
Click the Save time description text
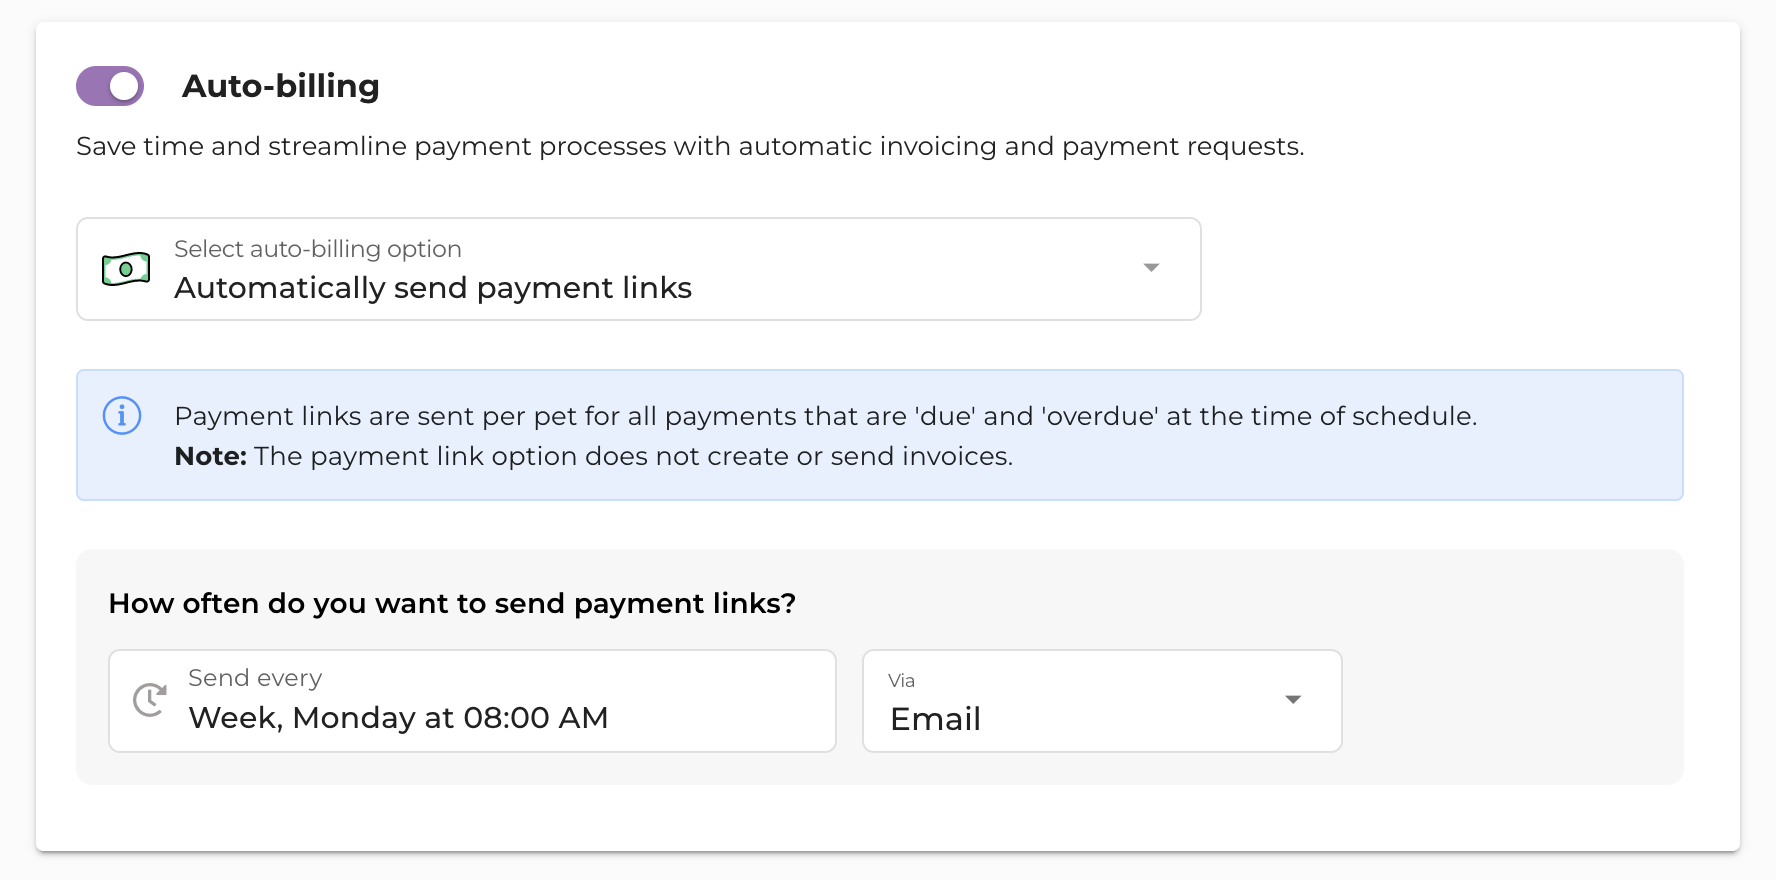(690, 146)
